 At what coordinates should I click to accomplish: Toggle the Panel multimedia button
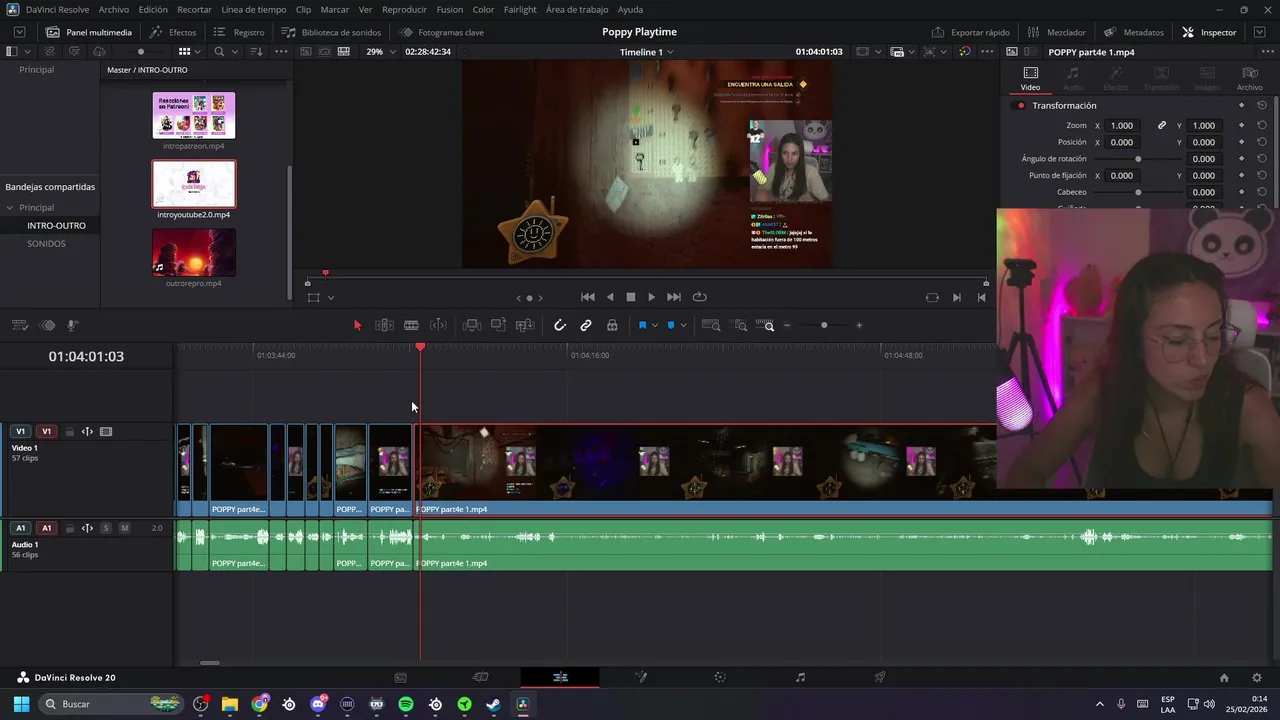[89, 32]
